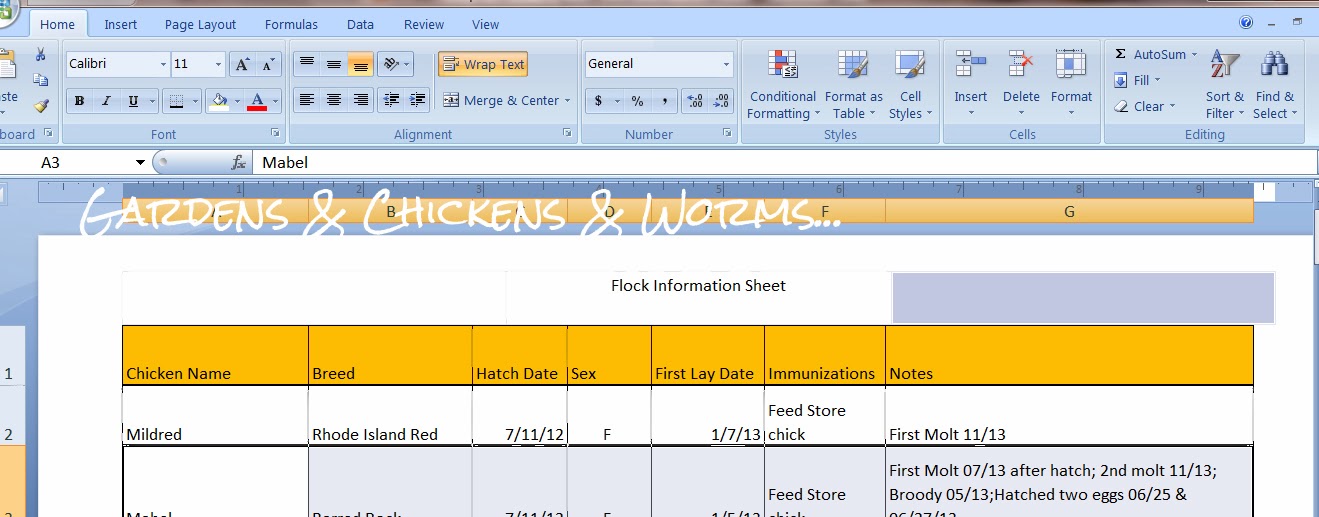The image size is (1319, 517).
Task: Click the Format Painter brush icon
Action: pos(41,105)
